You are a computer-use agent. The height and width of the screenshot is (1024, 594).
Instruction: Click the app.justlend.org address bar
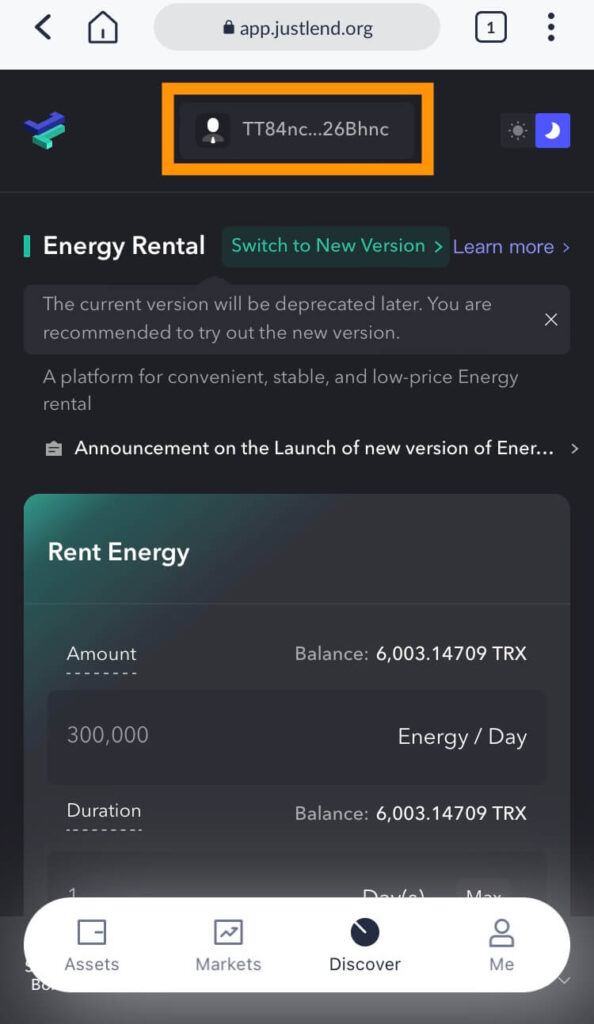click(297, 27)
